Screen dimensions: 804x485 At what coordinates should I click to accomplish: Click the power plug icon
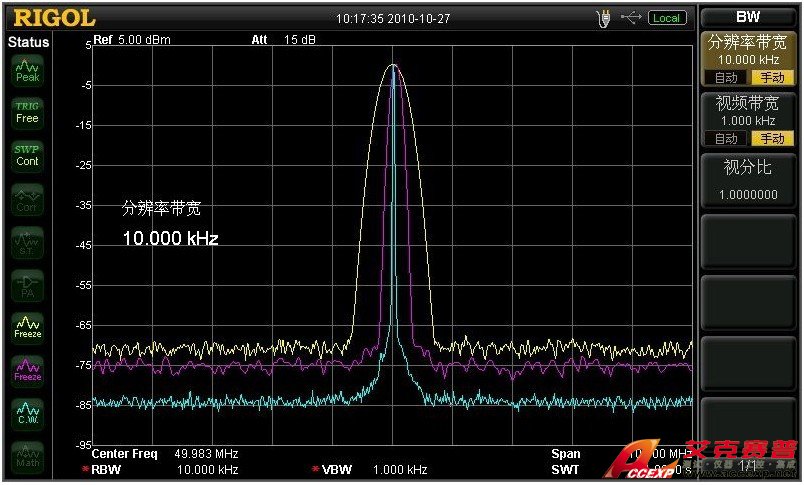point(603,17)
